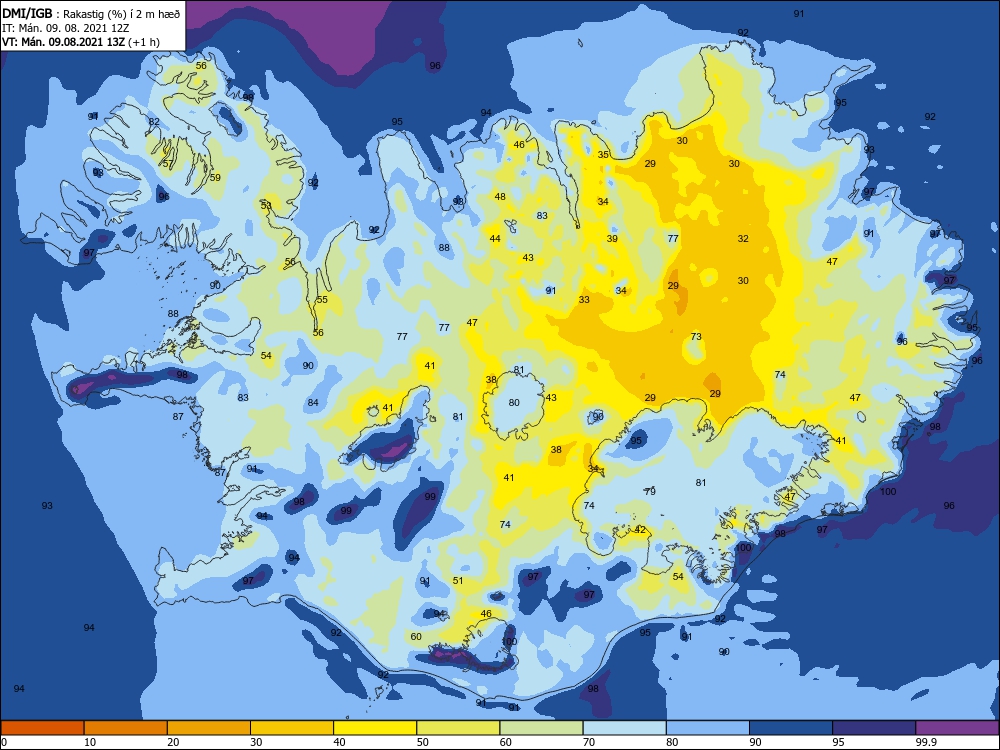Select the orange 10–20 legend color block

coord(126,728)
